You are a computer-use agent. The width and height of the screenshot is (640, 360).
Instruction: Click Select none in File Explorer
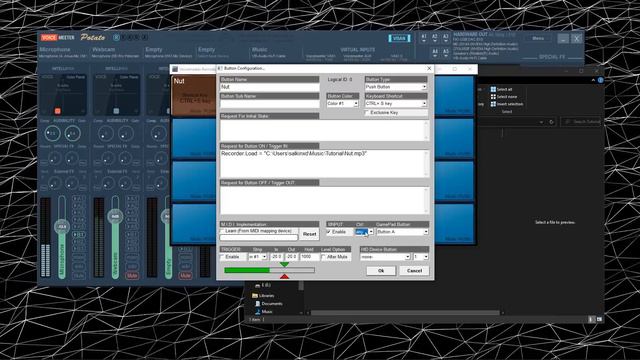504,97
